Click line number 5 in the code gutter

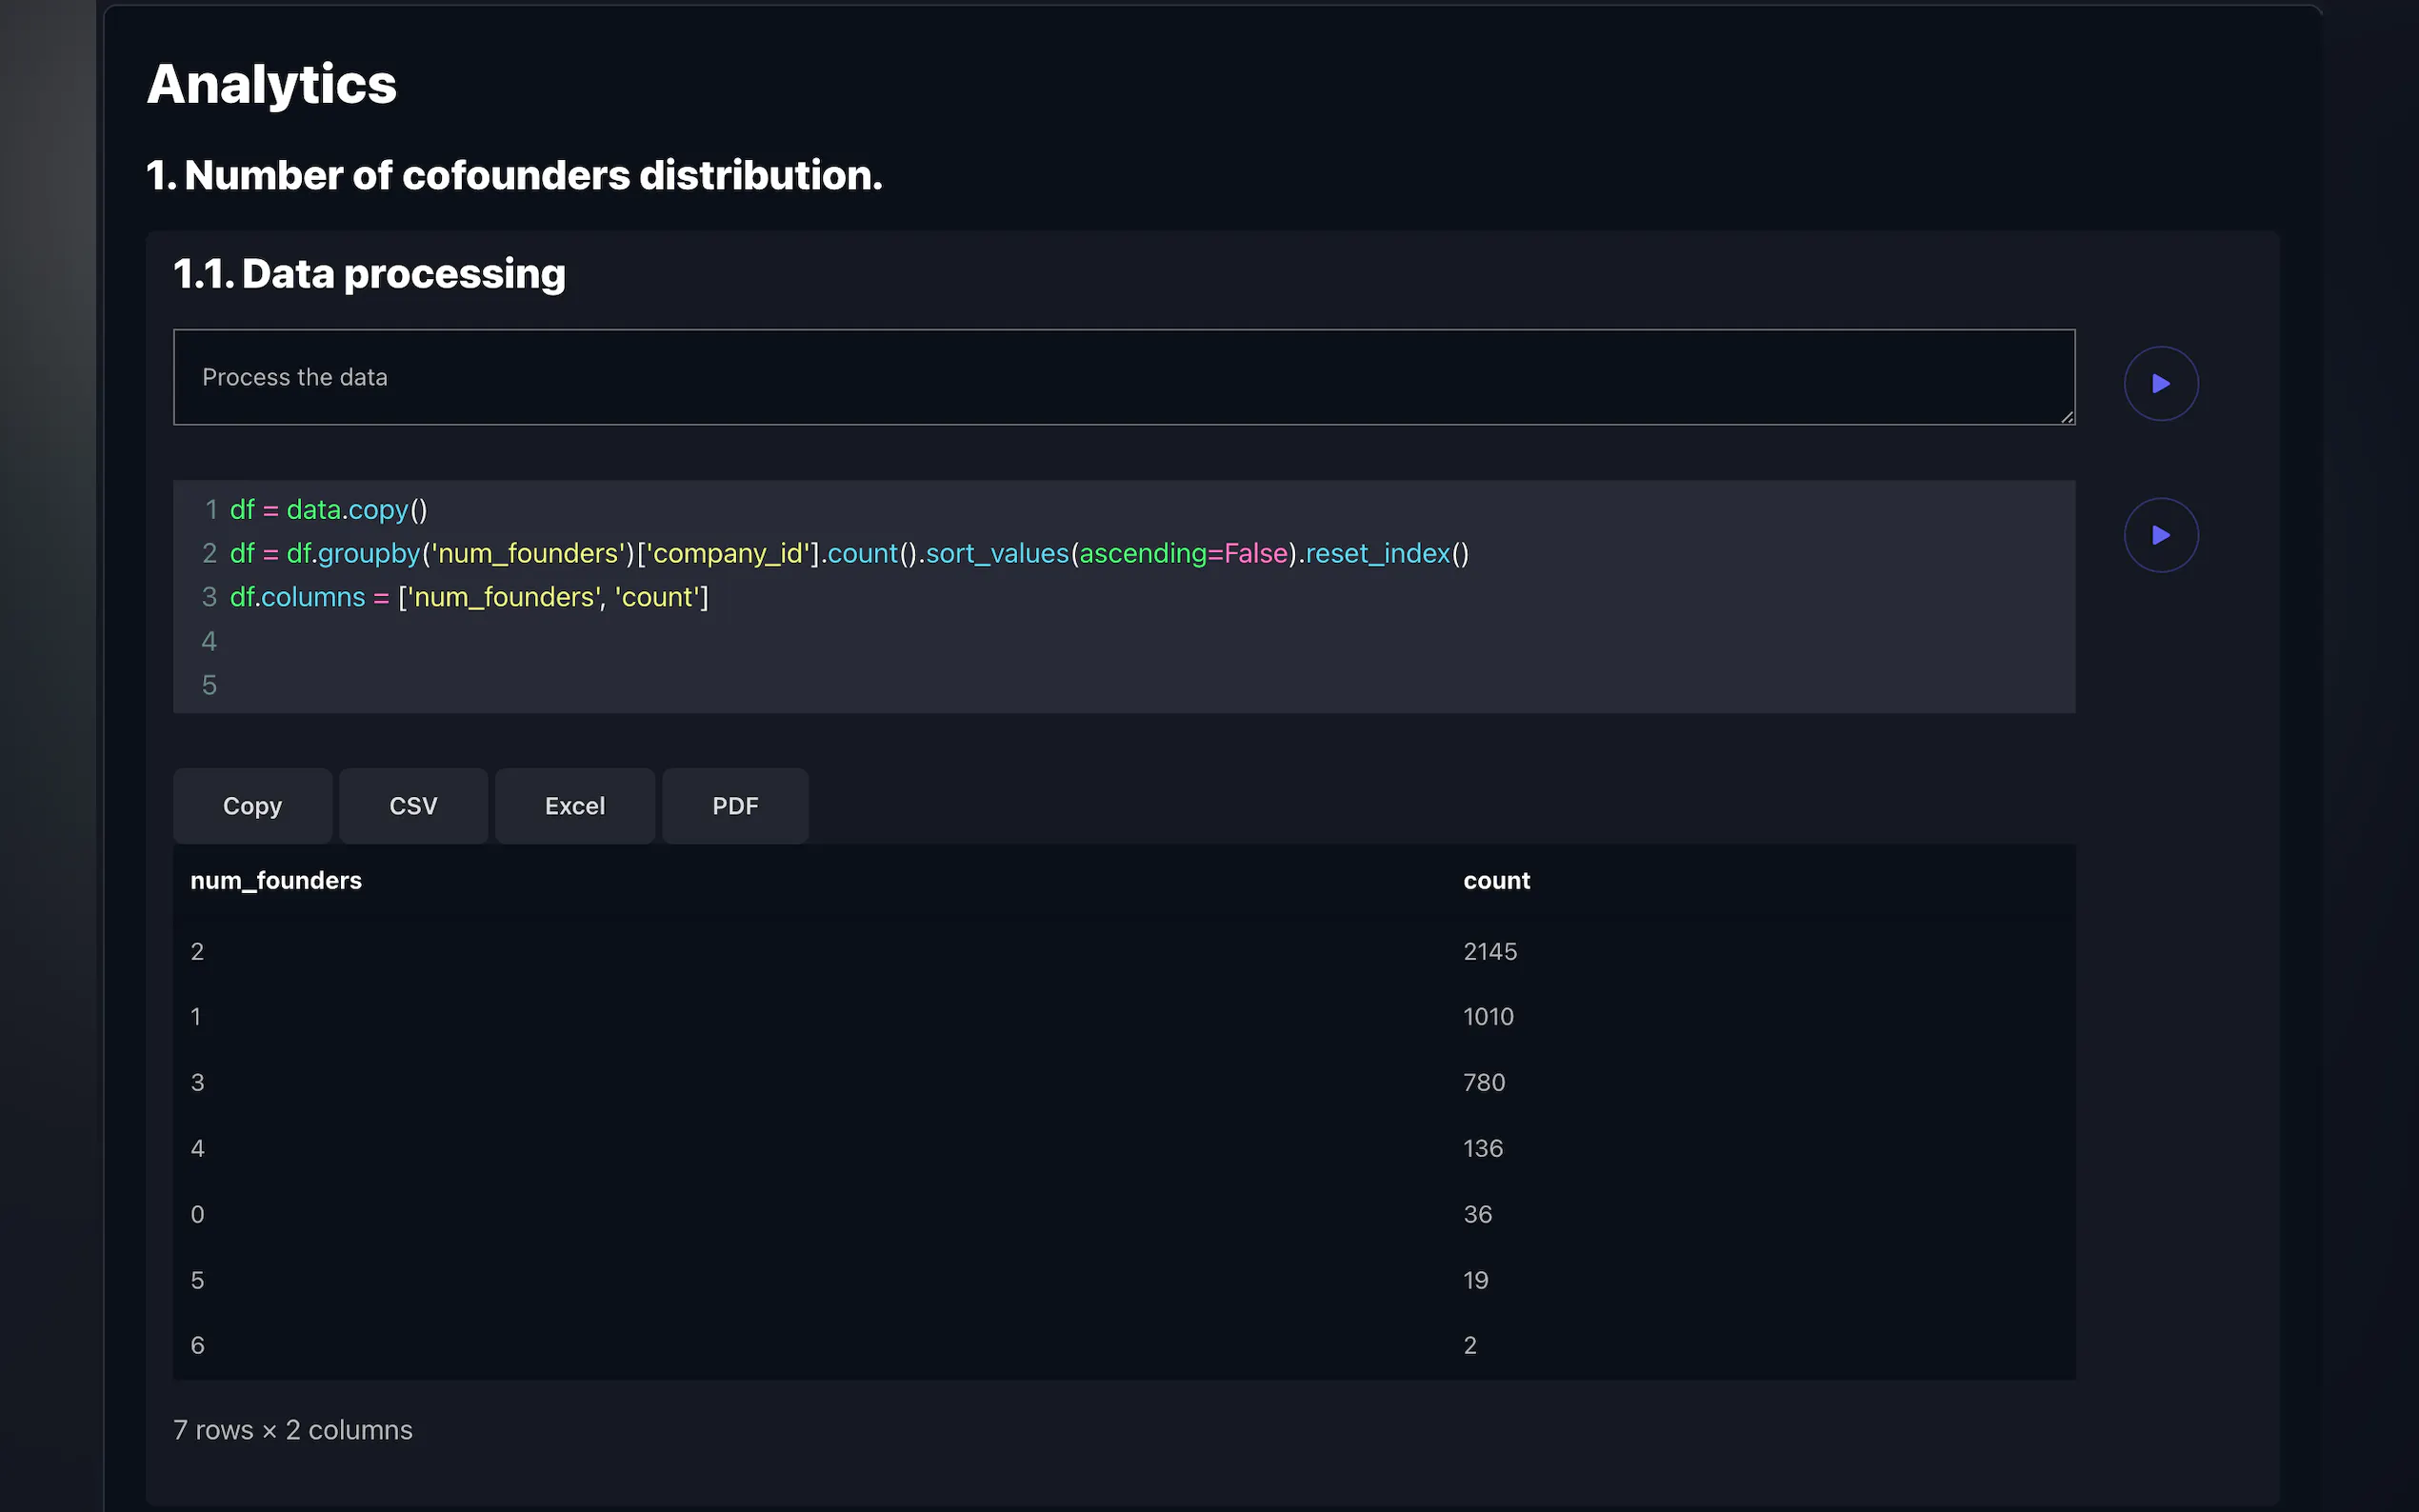pyautogui.click(x=209, y=684)
